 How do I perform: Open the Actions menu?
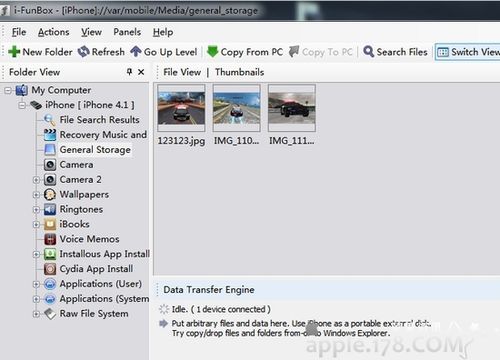(x=53, y=32)
